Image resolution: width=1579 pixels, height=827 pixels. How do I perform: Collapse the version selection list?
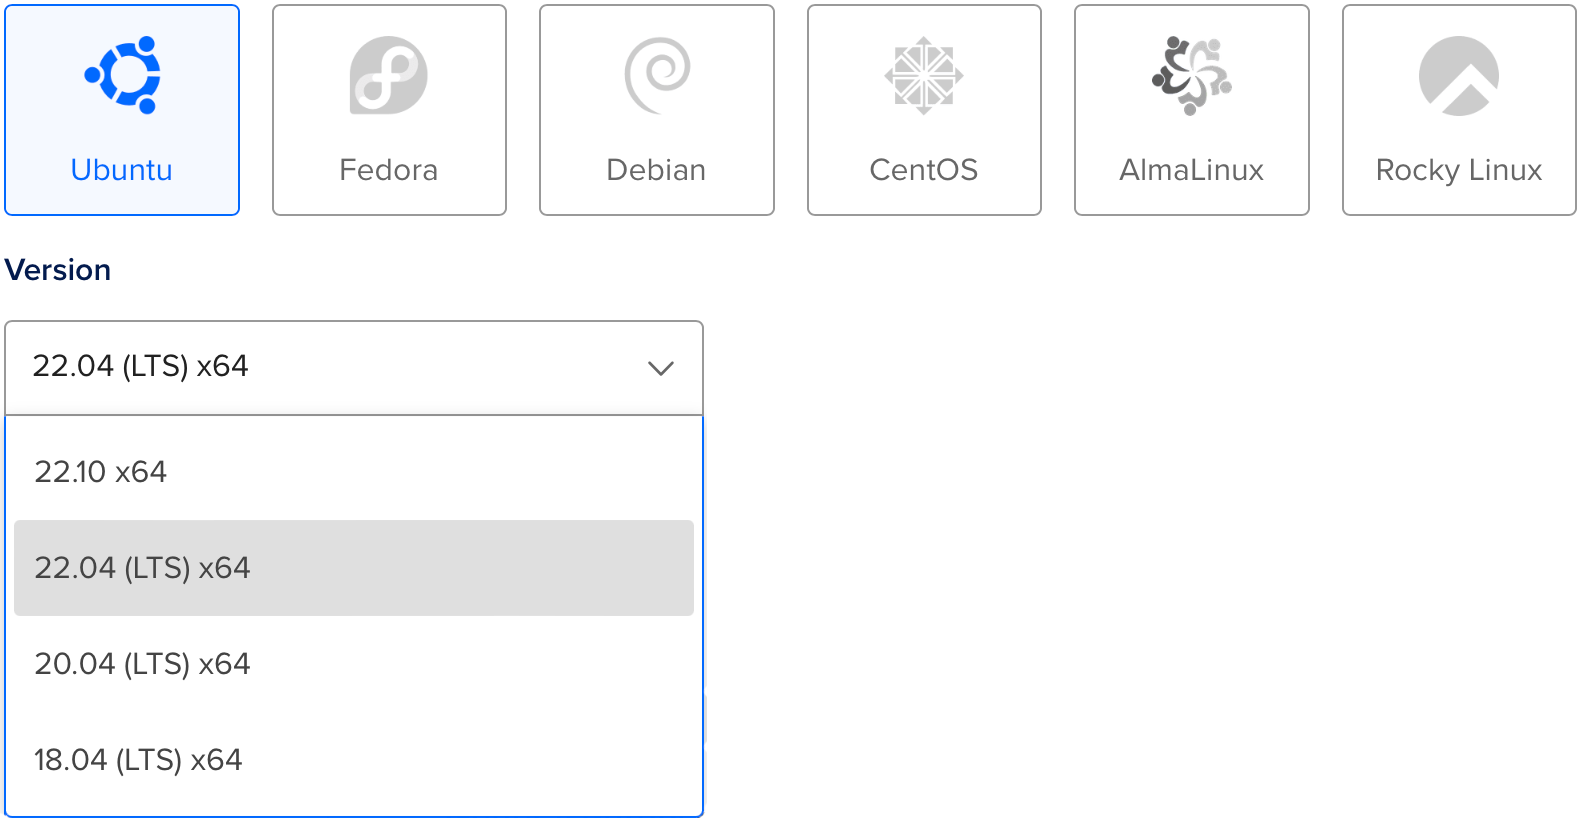point(660,368)
